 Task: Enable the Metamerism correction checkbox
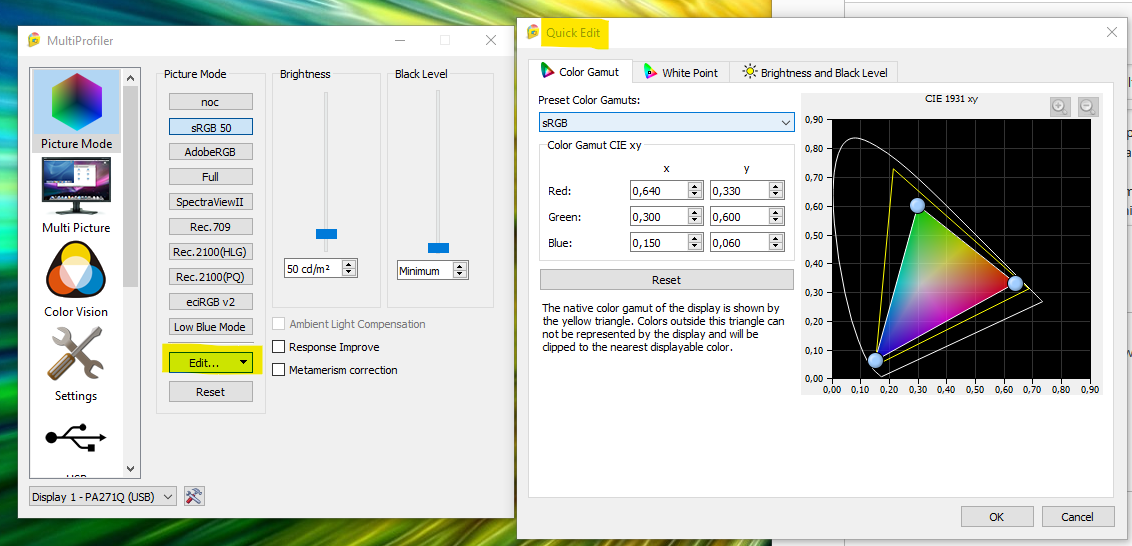pyautogui.click(x=280, y=370)
